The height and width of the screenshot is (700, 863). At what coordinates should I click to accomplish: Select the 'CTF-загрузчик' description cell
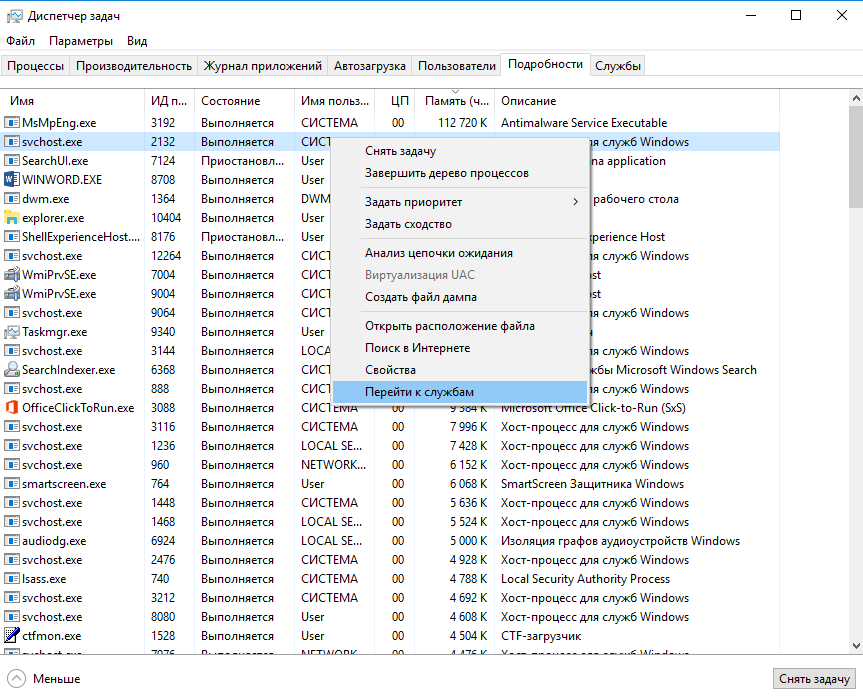point(540,636)
